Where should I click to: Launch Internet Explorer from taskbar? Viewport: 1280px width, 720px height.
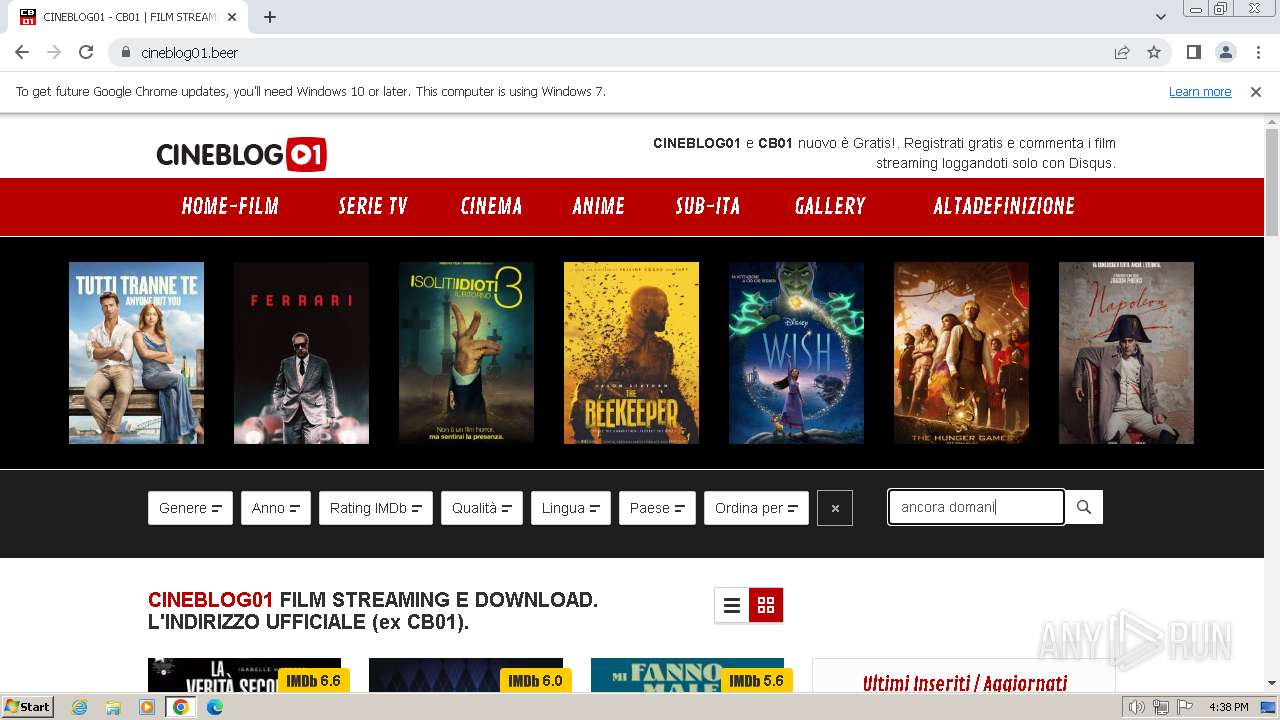coord(79,707)
